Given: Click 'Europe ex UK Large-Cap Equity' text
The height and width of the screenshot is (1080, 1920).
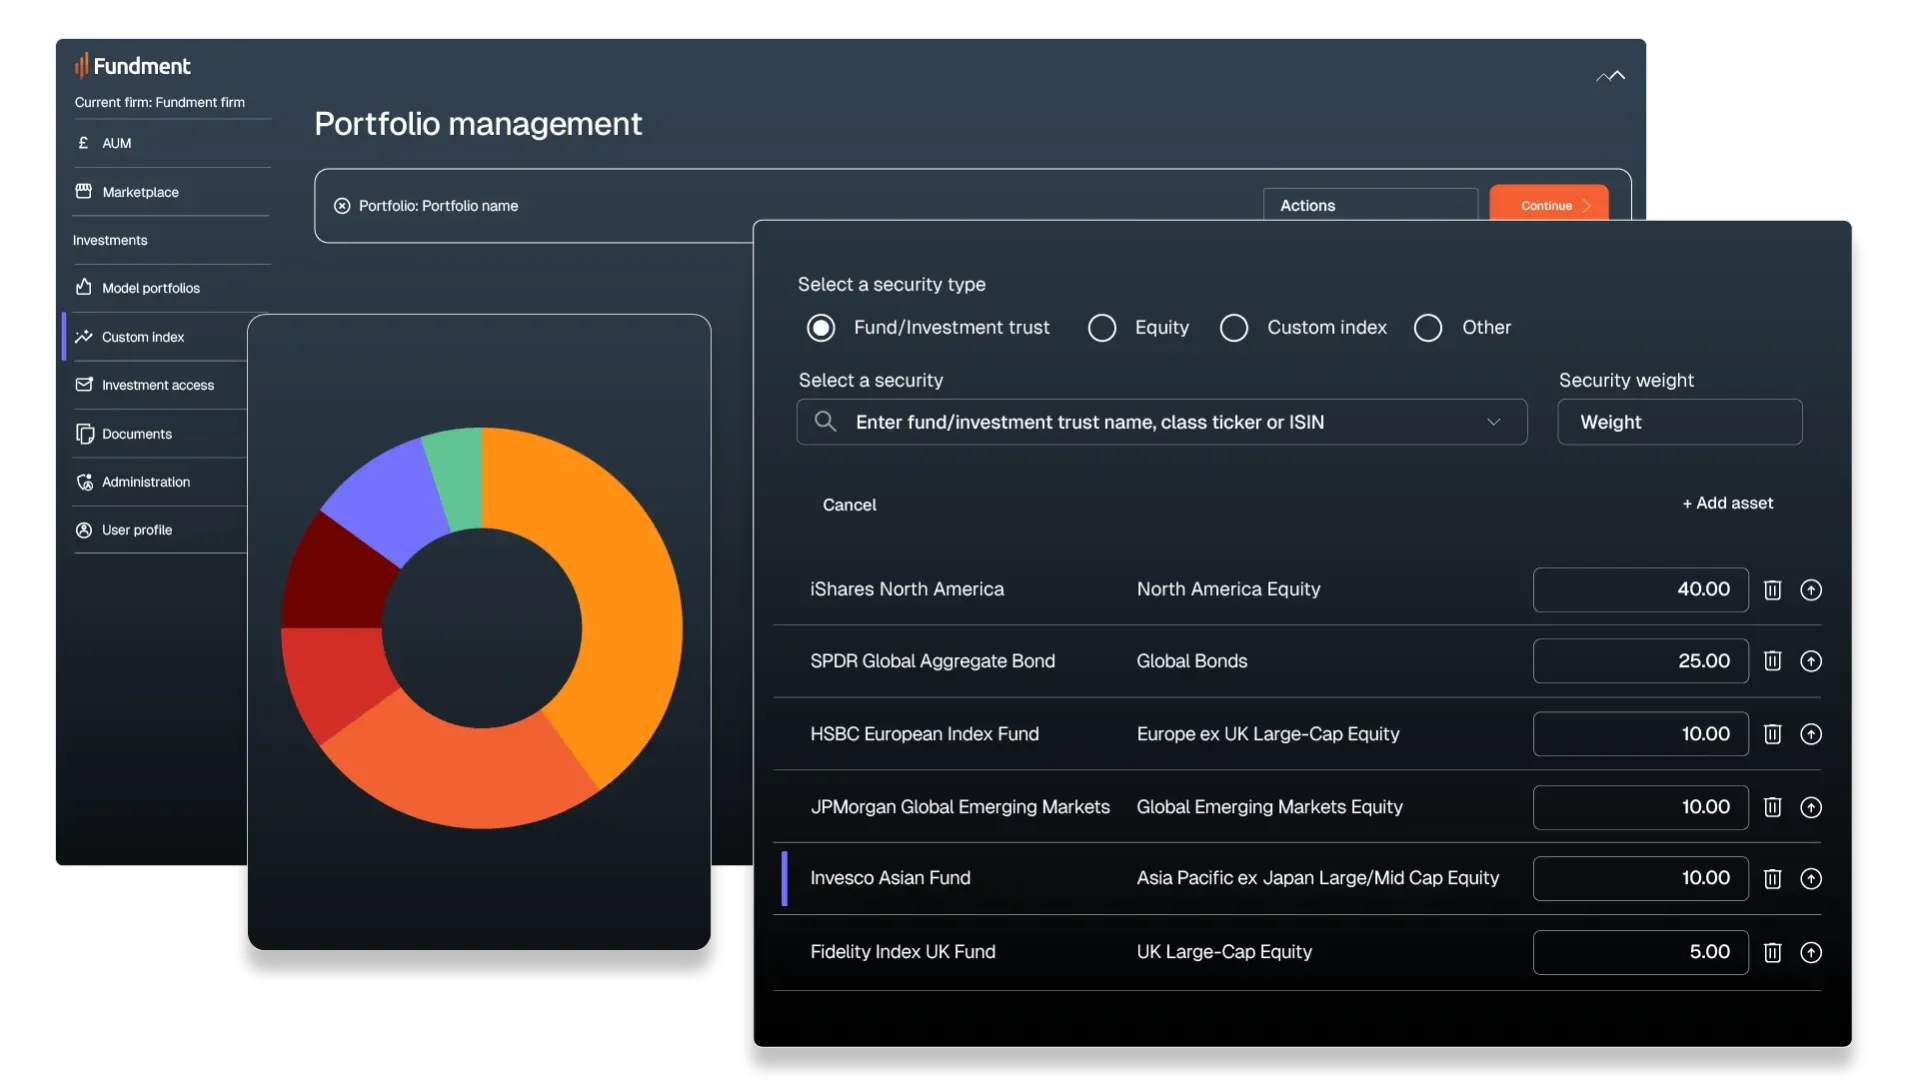Looking at the screenshot, I should pyautogui.click(x=1267, y=734).
